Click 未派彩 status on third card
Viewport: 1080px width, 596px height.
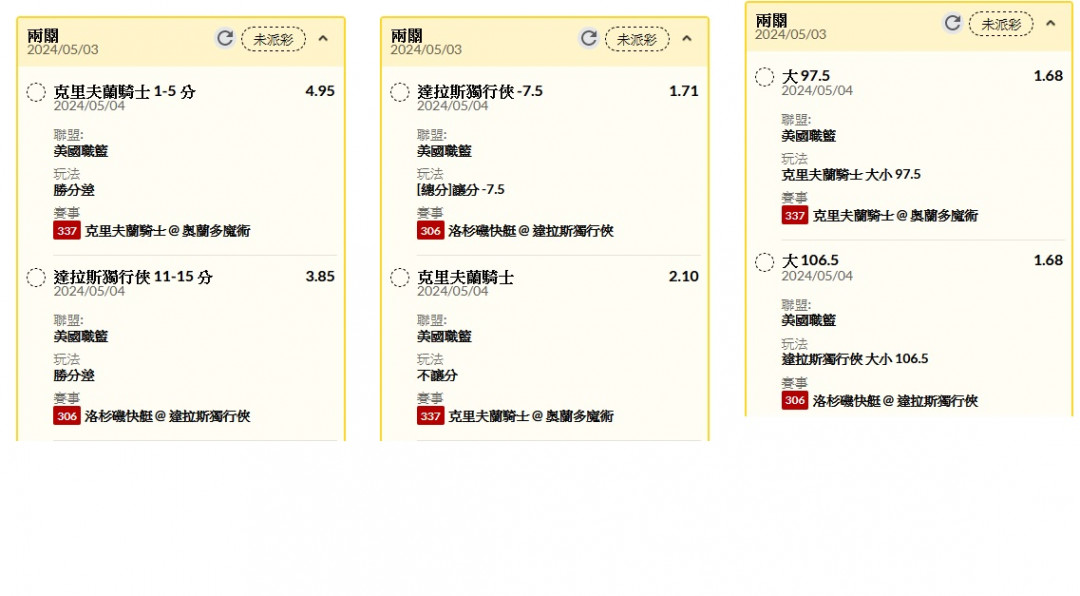click(x=1001, y=24)
